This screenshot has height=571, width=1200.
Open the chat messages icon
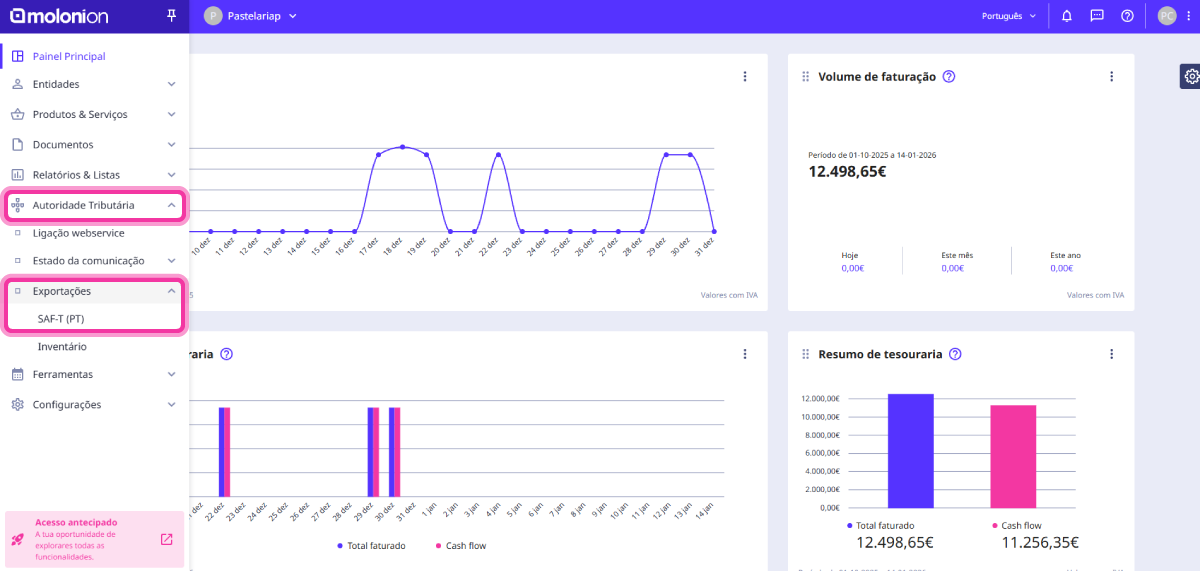point(1097,16)
